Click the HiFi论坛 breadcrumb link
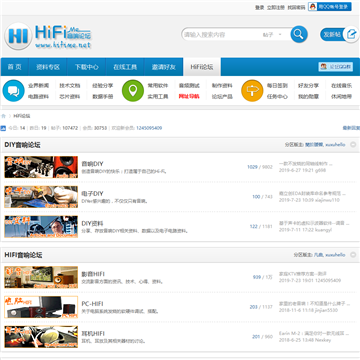Screen dimensions: 360x360 22,116
